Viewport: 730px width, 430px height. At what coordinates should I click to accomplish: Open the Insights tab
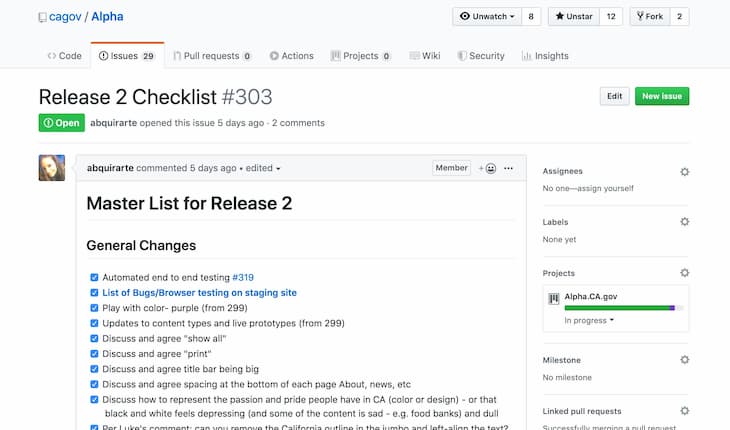point(545,56)
